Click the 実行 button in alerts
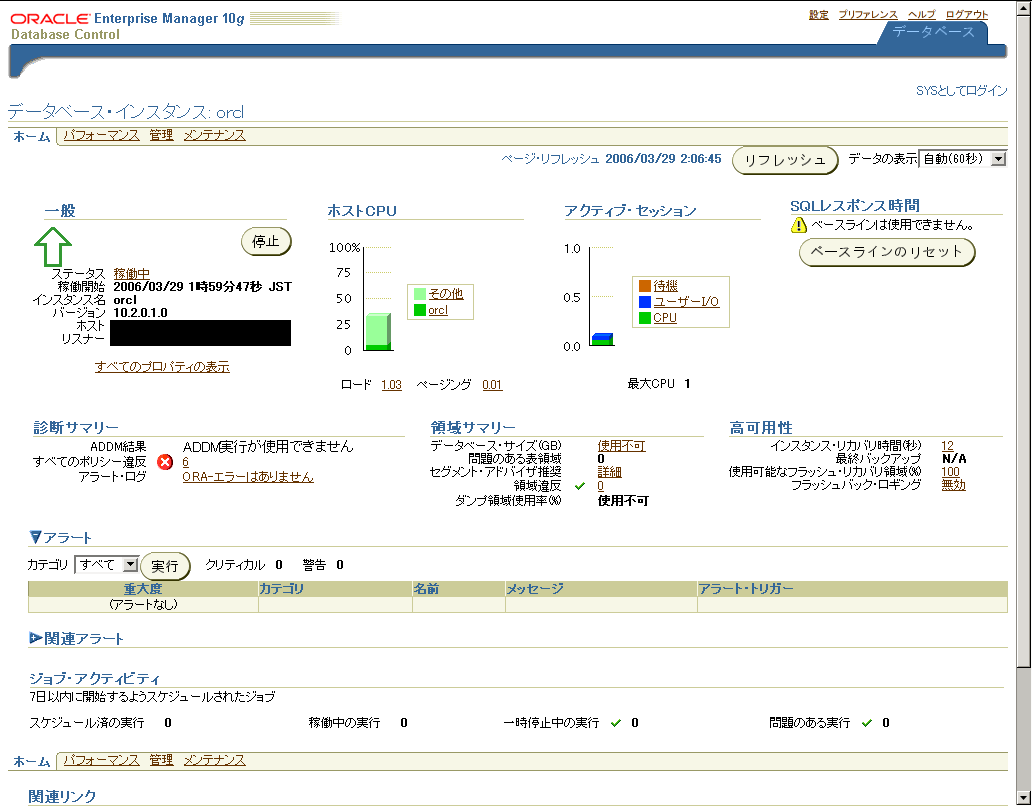The width and height of the screenshot is (1032, 806). click(x=165, y=566)
